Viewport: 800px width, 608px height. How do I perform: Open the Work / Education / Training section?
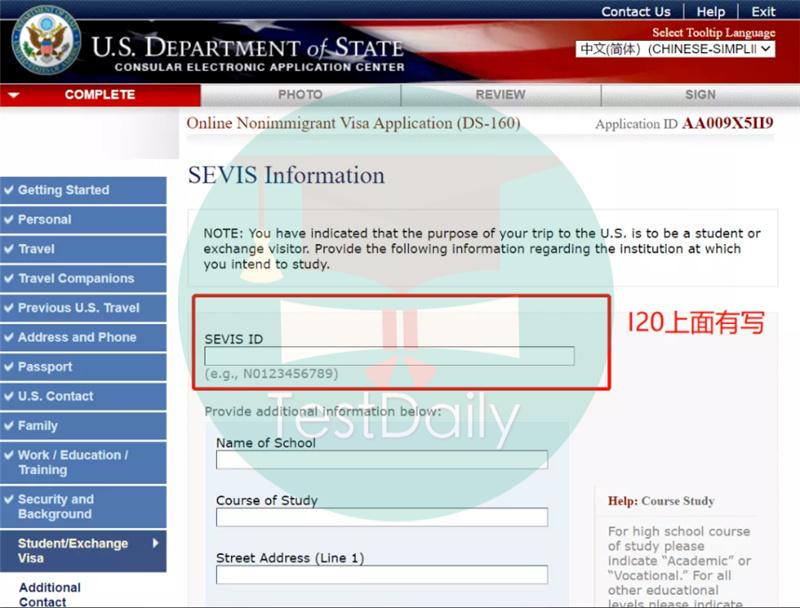[83, 463]
